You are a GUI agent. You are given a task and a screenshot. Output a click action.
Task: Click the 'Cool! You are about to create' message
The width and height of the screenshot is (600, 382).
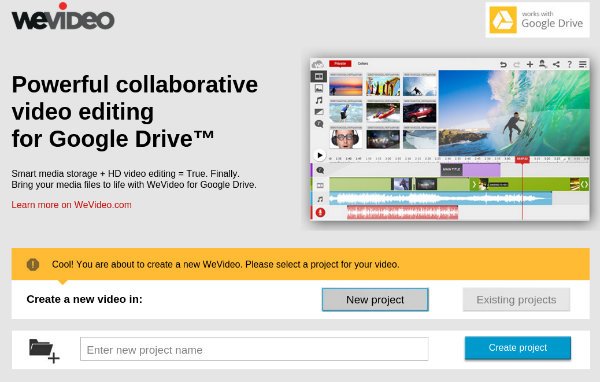point(225,264)
